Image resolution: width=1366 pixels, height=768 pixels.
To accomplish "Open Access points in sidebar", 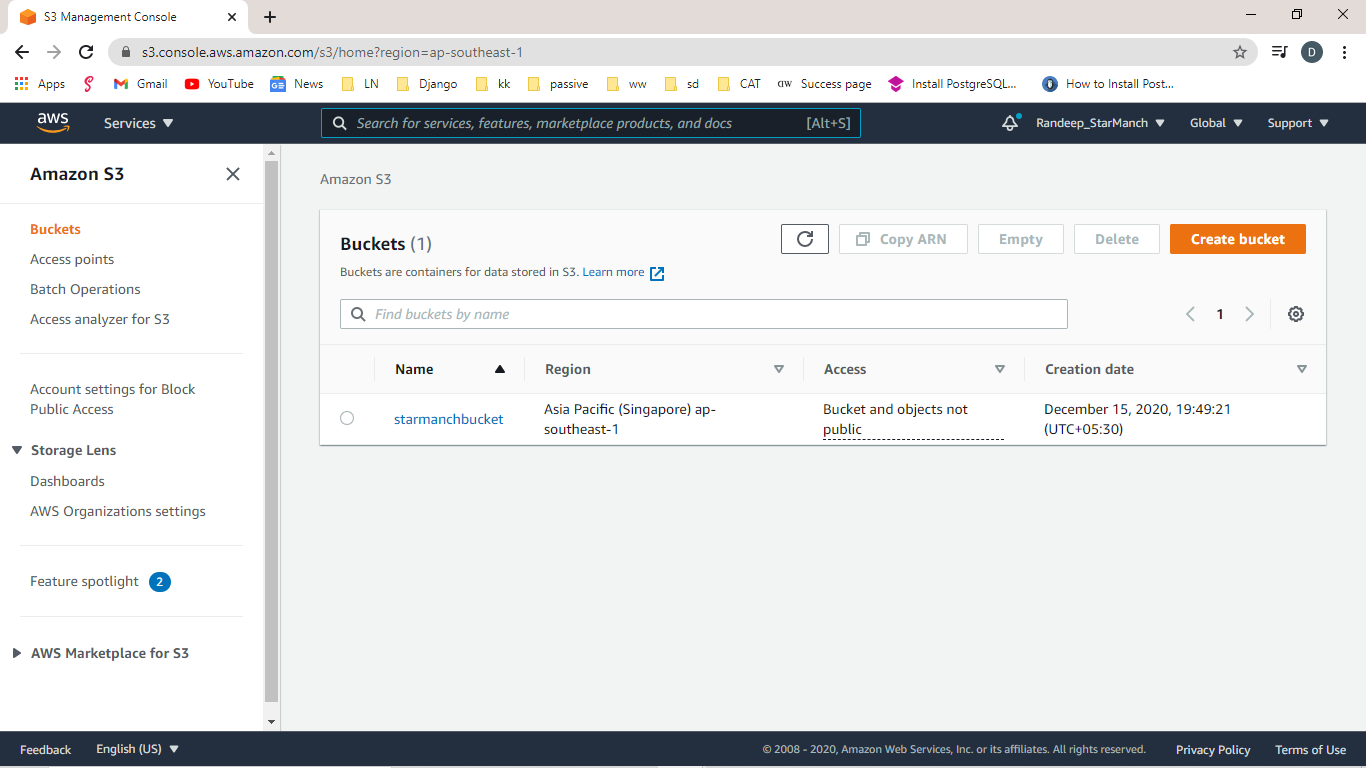I will click(x=72, y=259).
